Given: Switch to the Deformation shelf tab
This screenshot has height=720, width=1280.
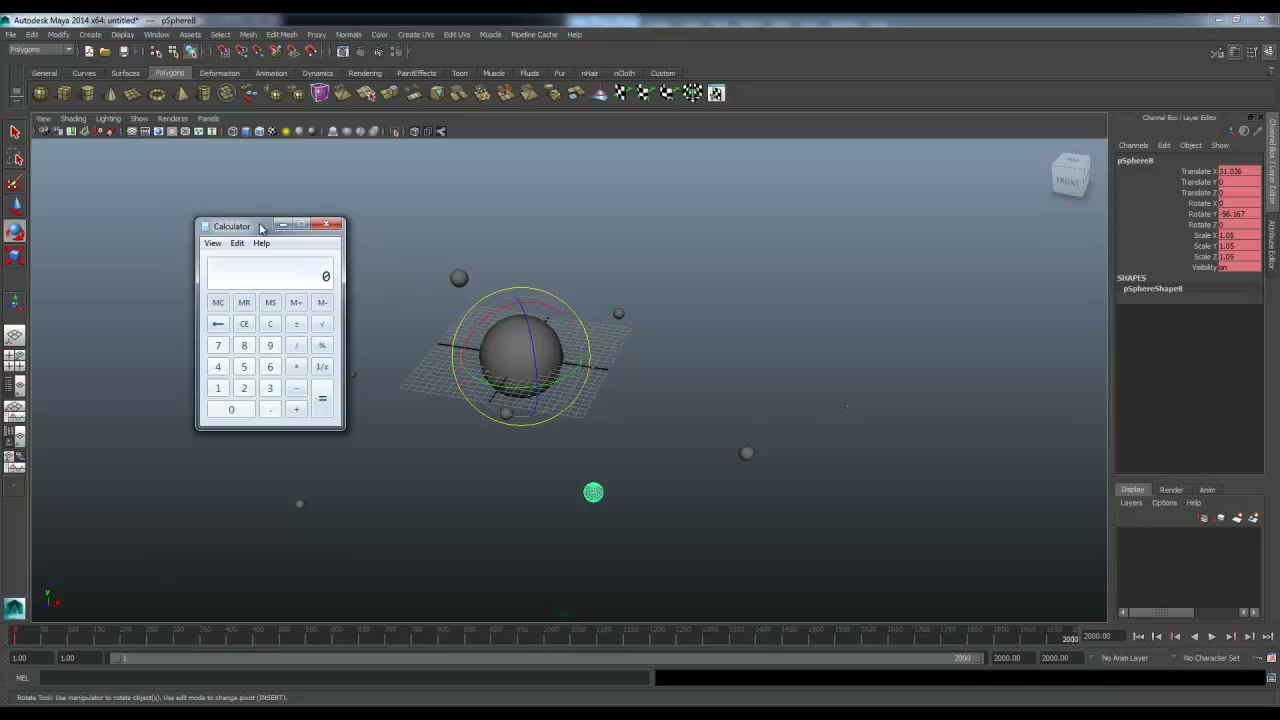Looking at the screenshot, I should point(219,73).
